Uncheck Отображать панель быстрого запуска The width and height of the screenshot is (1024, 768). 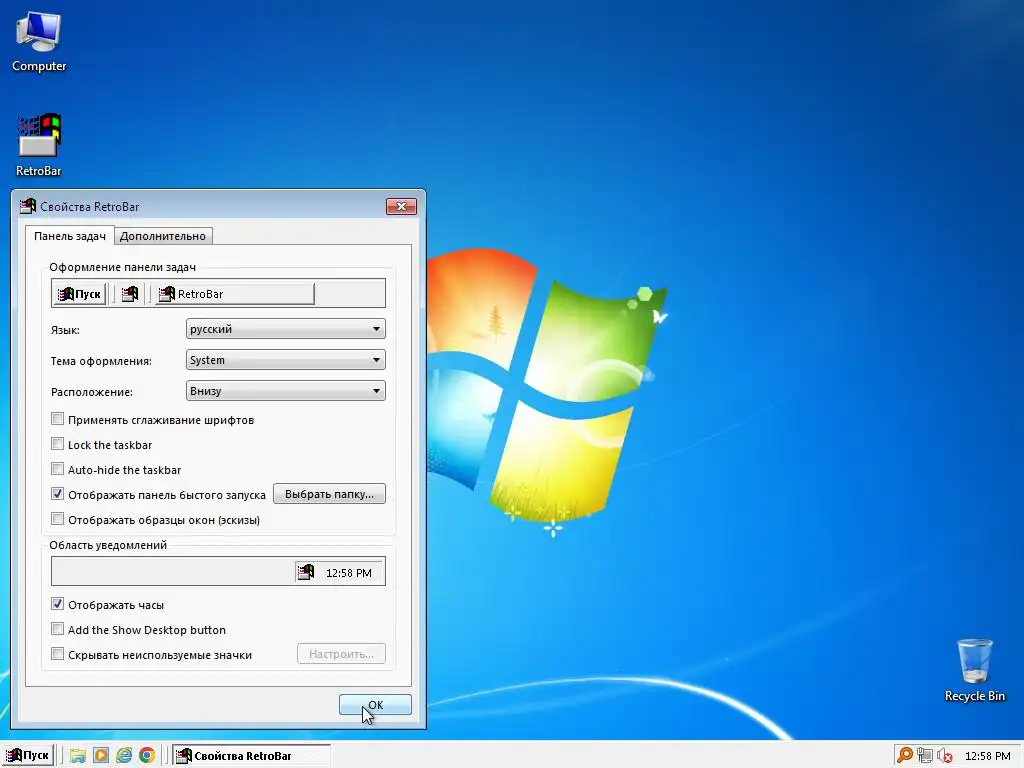(57, 494)
